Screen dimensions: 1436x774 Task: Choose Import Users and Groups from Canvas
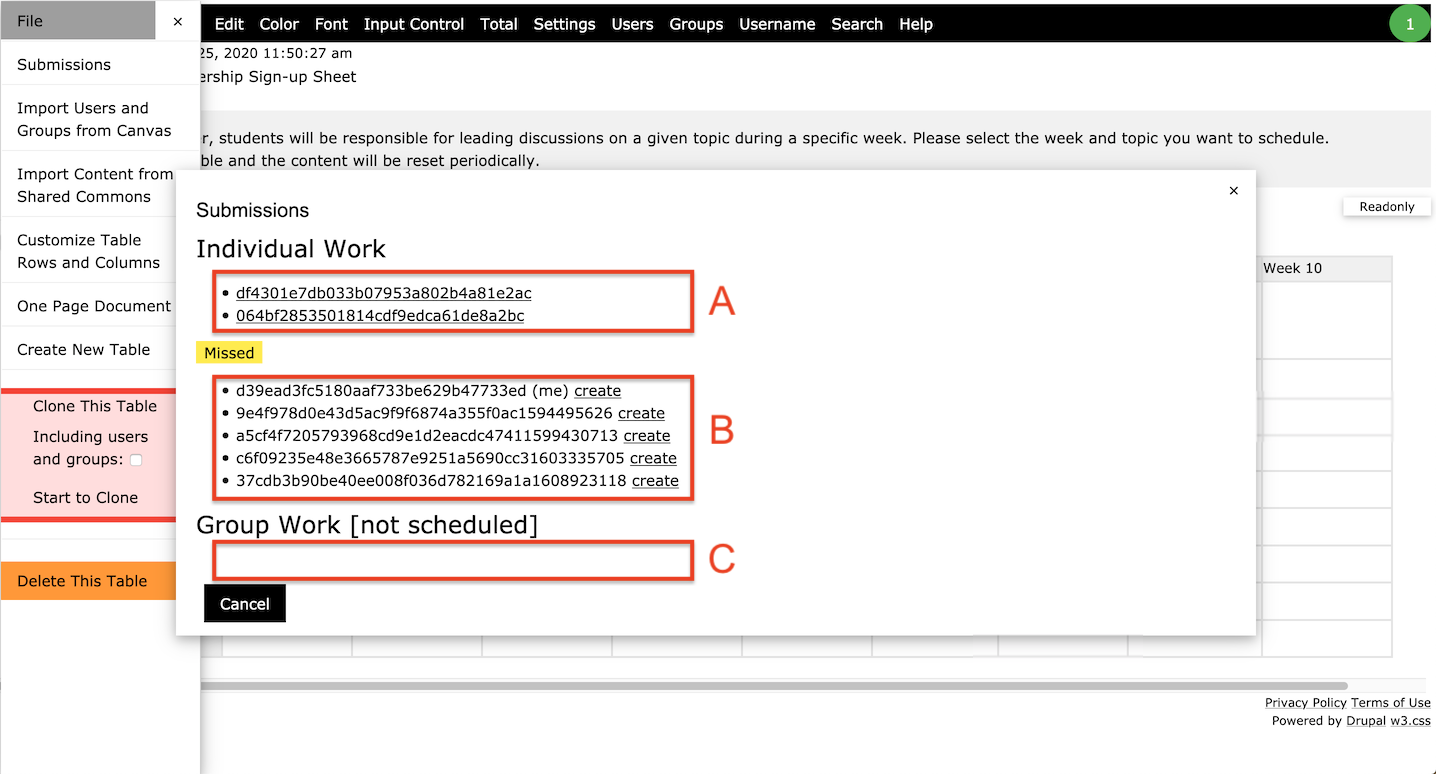click(x=100, y=119)
